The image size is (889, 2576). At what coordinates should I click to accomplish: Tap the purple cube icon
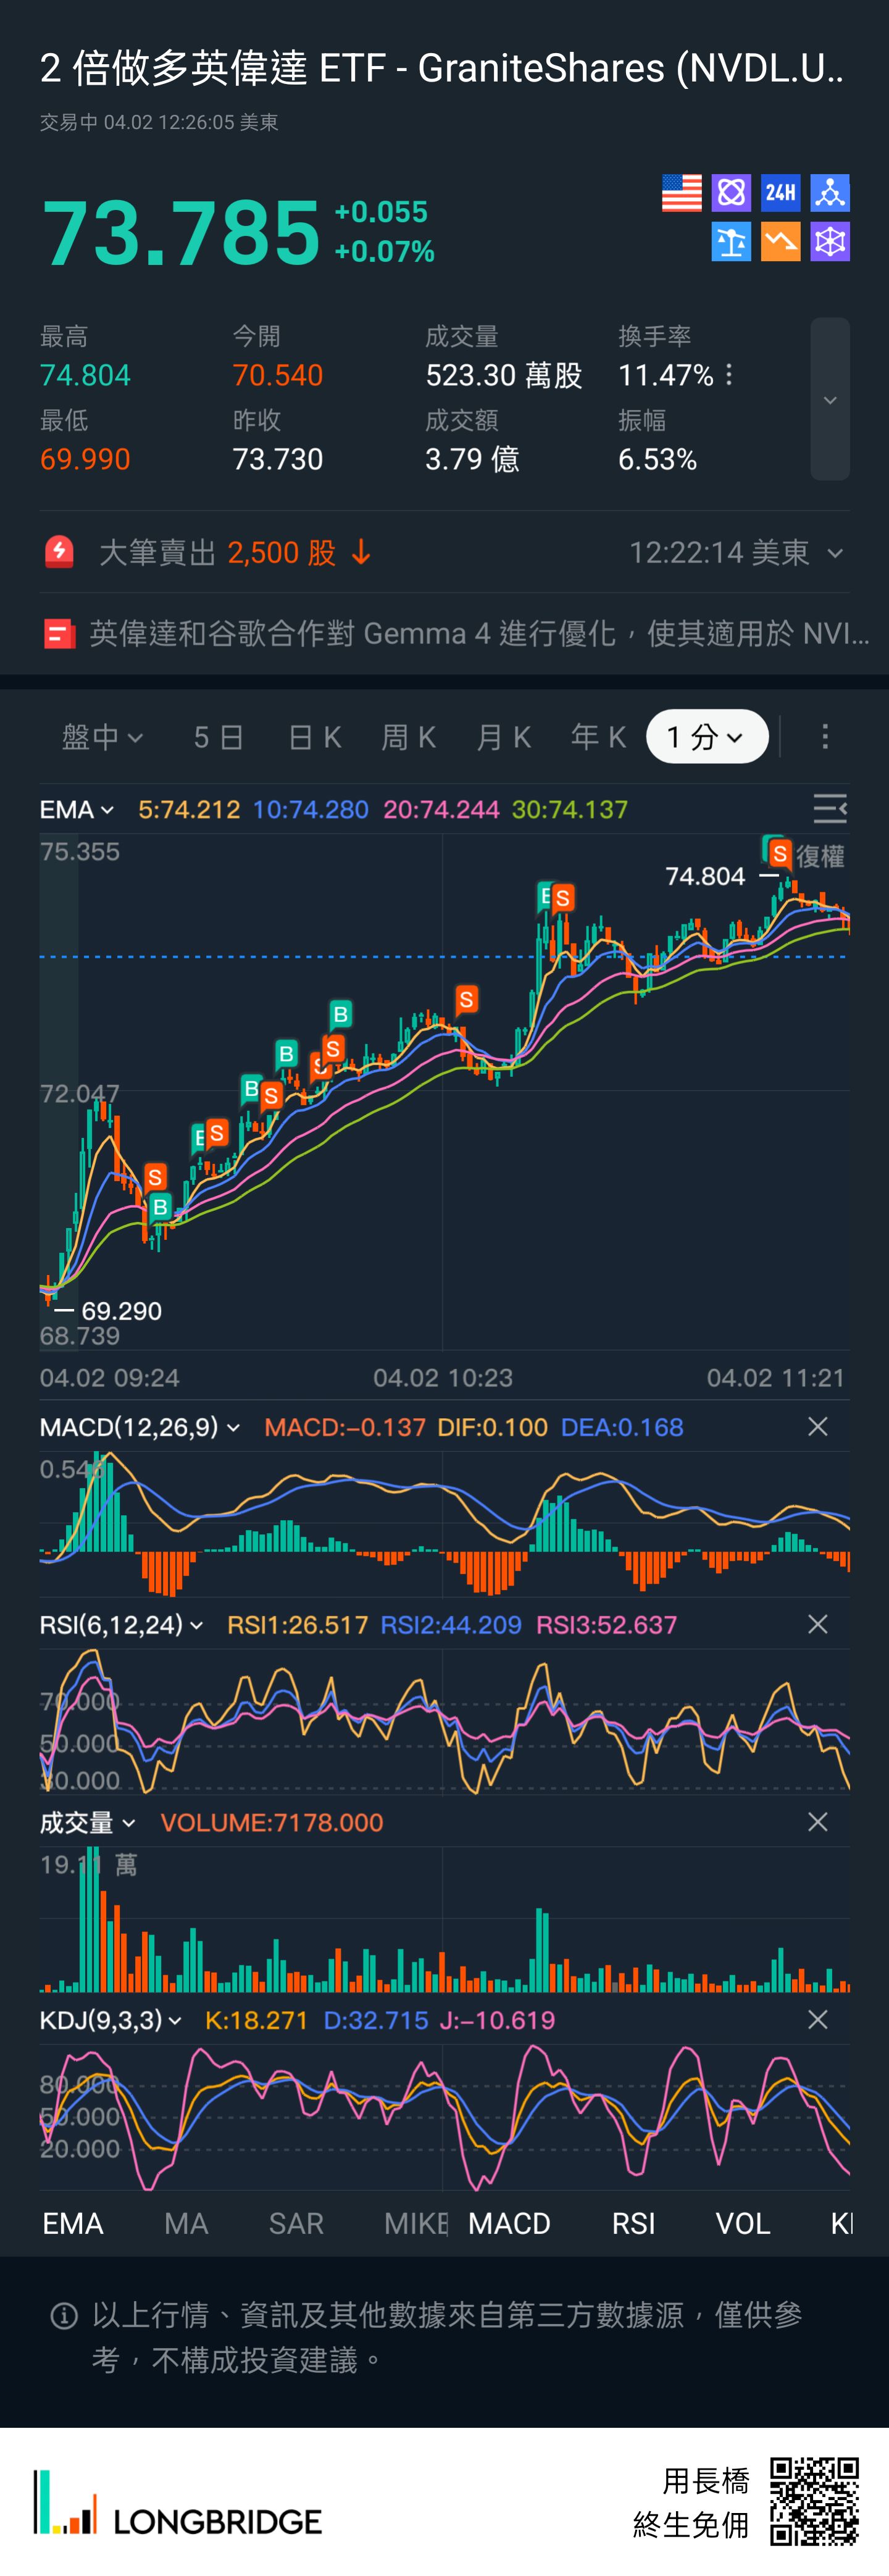pyautogui.click(x=829, y=242)
